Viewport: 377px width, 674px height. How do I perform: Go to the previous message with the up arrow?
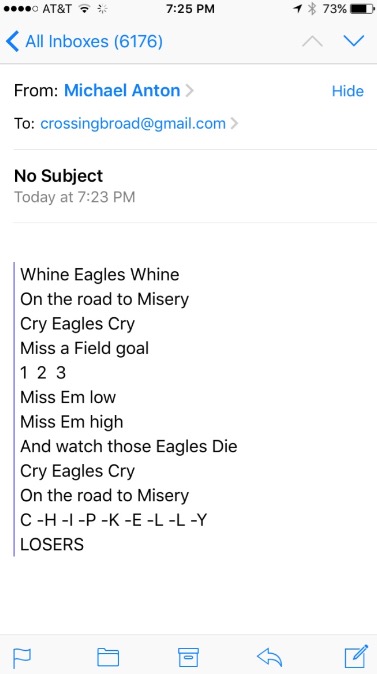[313, 42]
